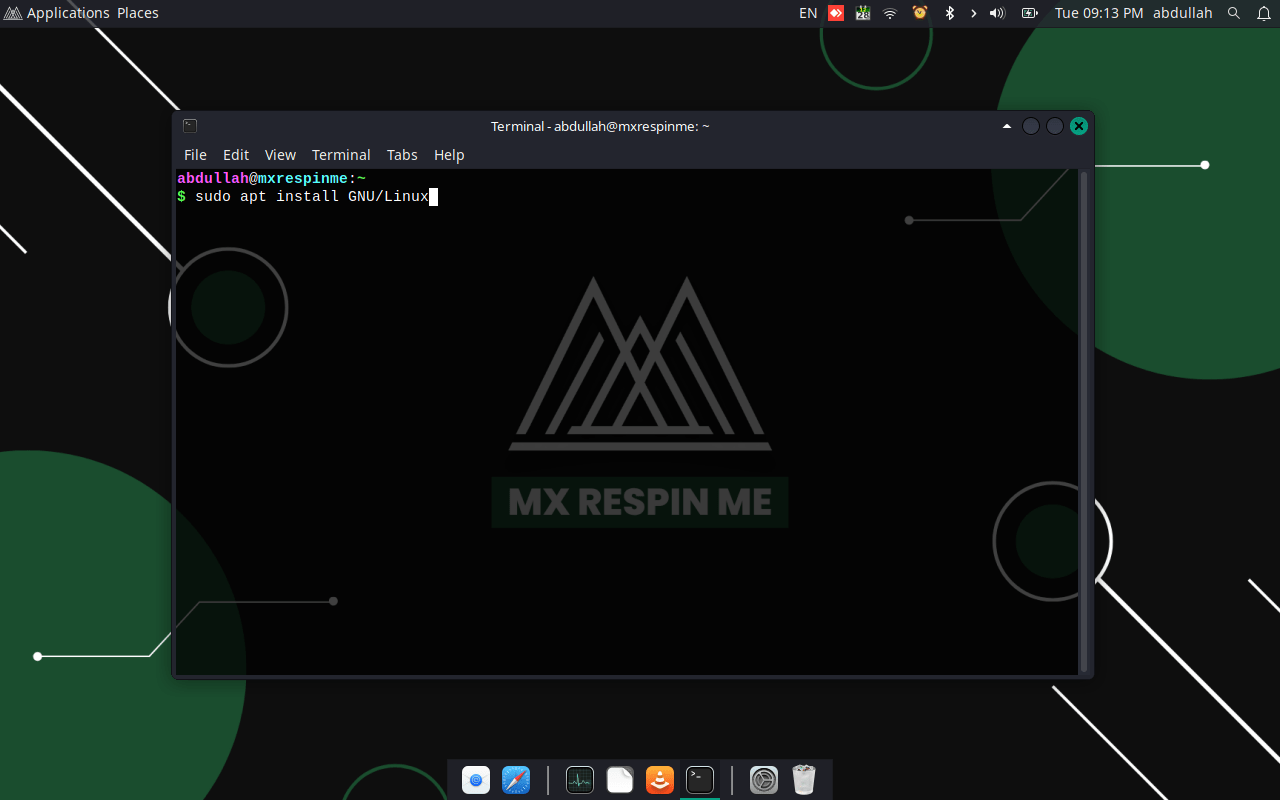Image resolution: width=1280 pixels, height=800 pixels.
Task: Open the search magnifier in top panel
Action: pyautogui.click(x=1234, y=13)
